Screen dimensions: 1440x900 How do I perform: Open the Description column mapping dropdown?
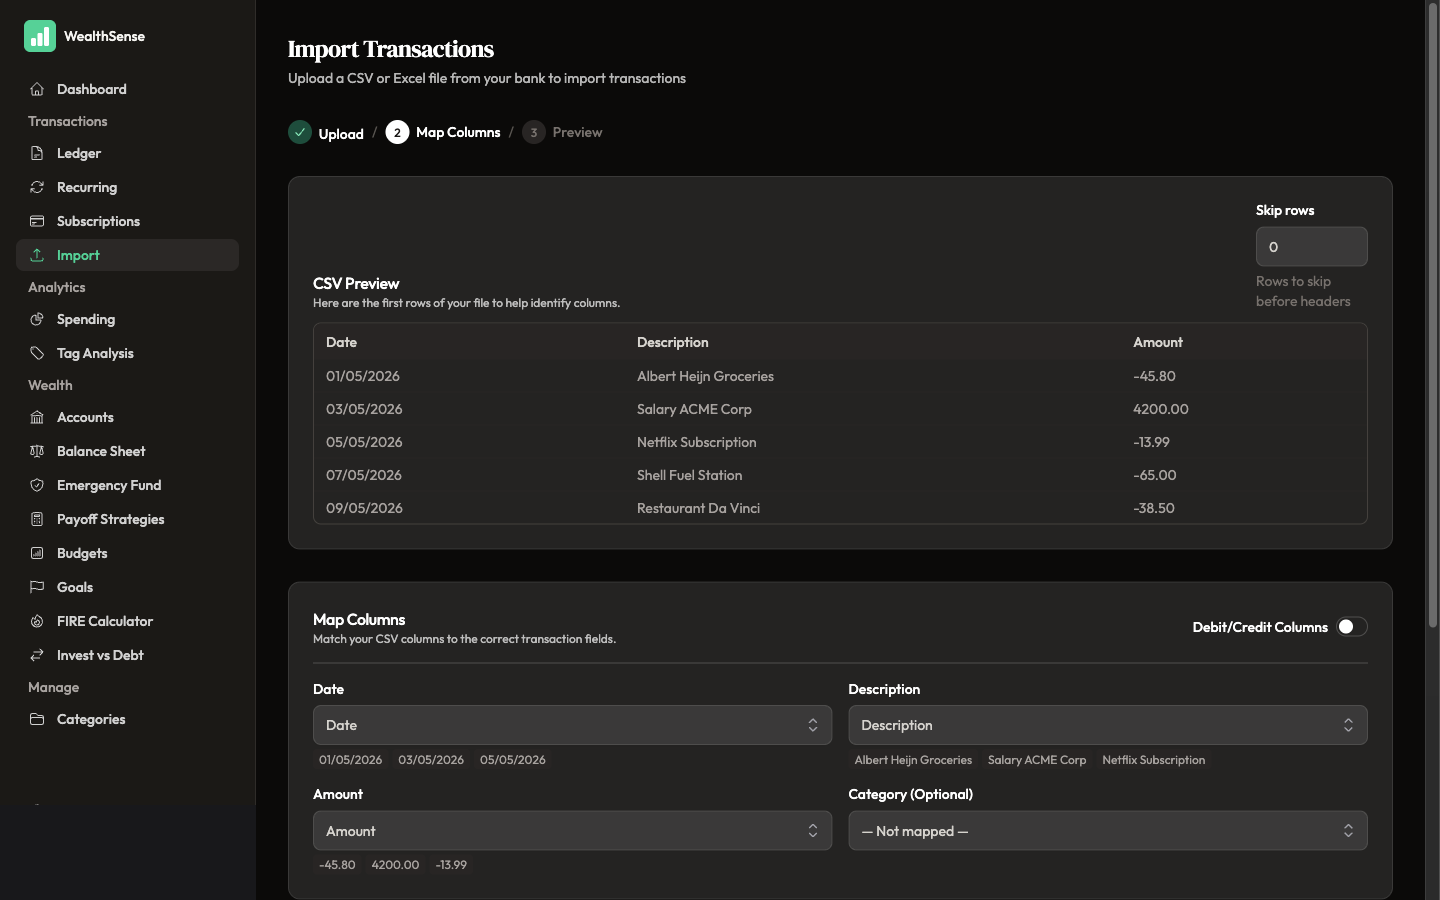coord(1108,725)
